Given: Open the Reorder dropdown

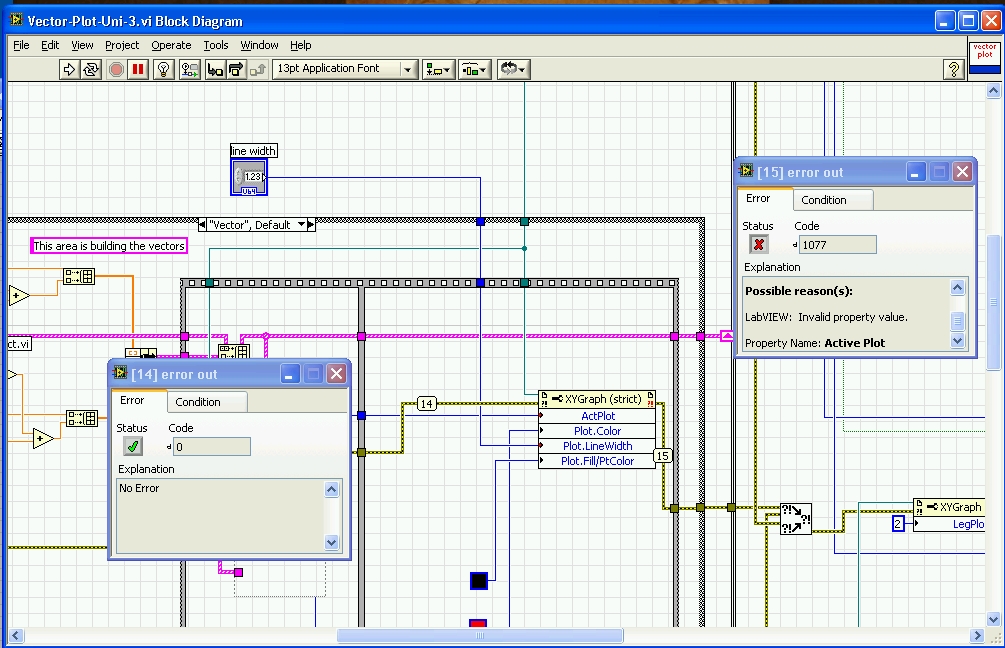Looking at the screenshot, I should pos(513,69).
